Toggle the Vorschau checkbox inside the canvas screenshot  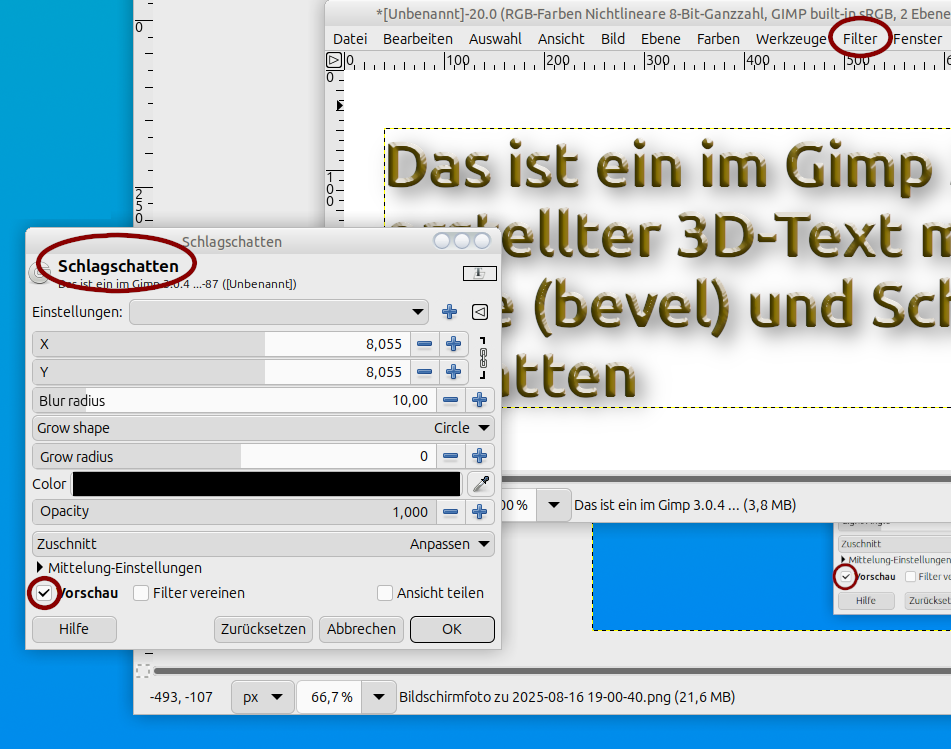pos(845,576)
